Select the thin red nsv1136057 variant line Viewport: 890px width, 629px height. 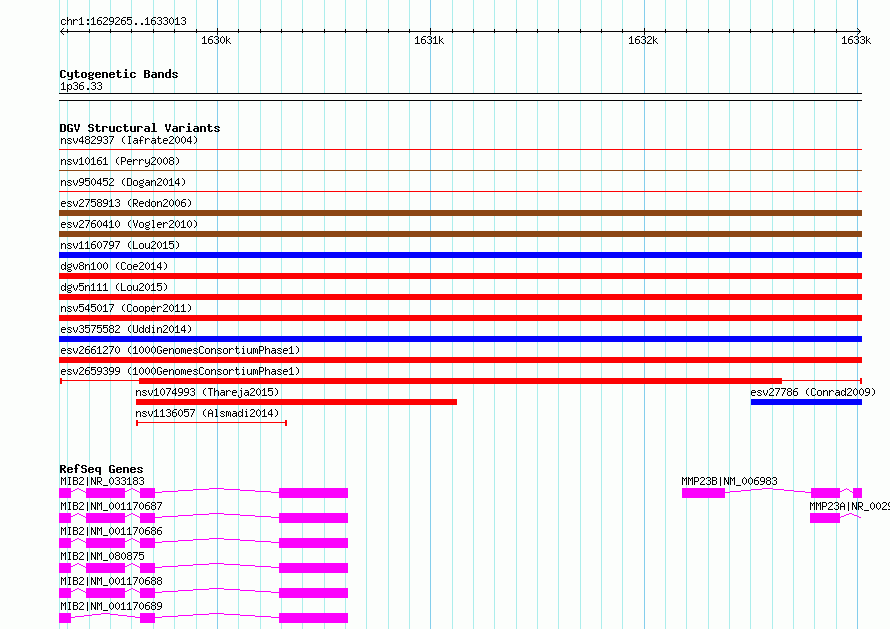[211, 423]
